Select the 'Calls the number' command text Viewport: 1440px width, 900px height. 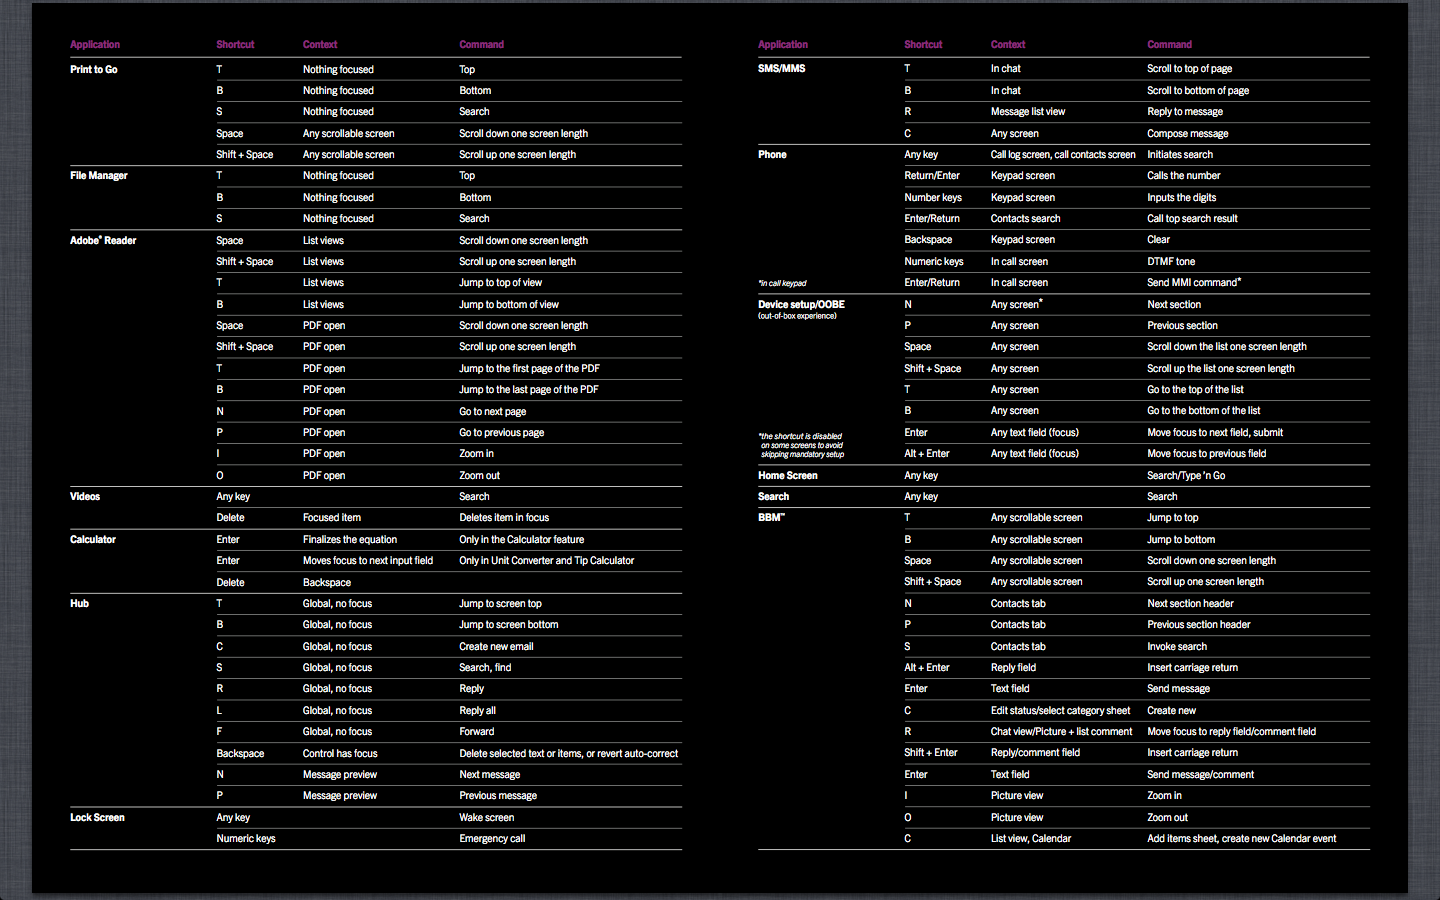tap(1183, 176)
